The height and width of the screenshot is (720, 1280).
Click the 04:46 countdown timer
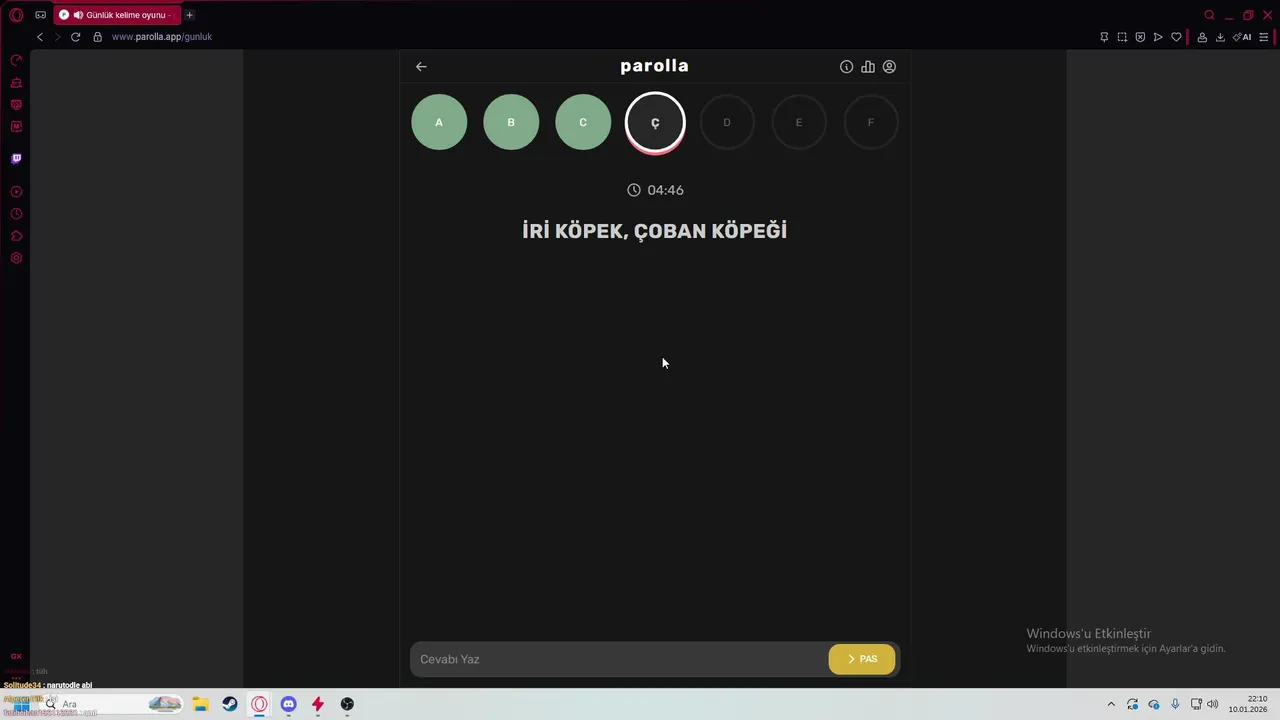tap(655, 190)
